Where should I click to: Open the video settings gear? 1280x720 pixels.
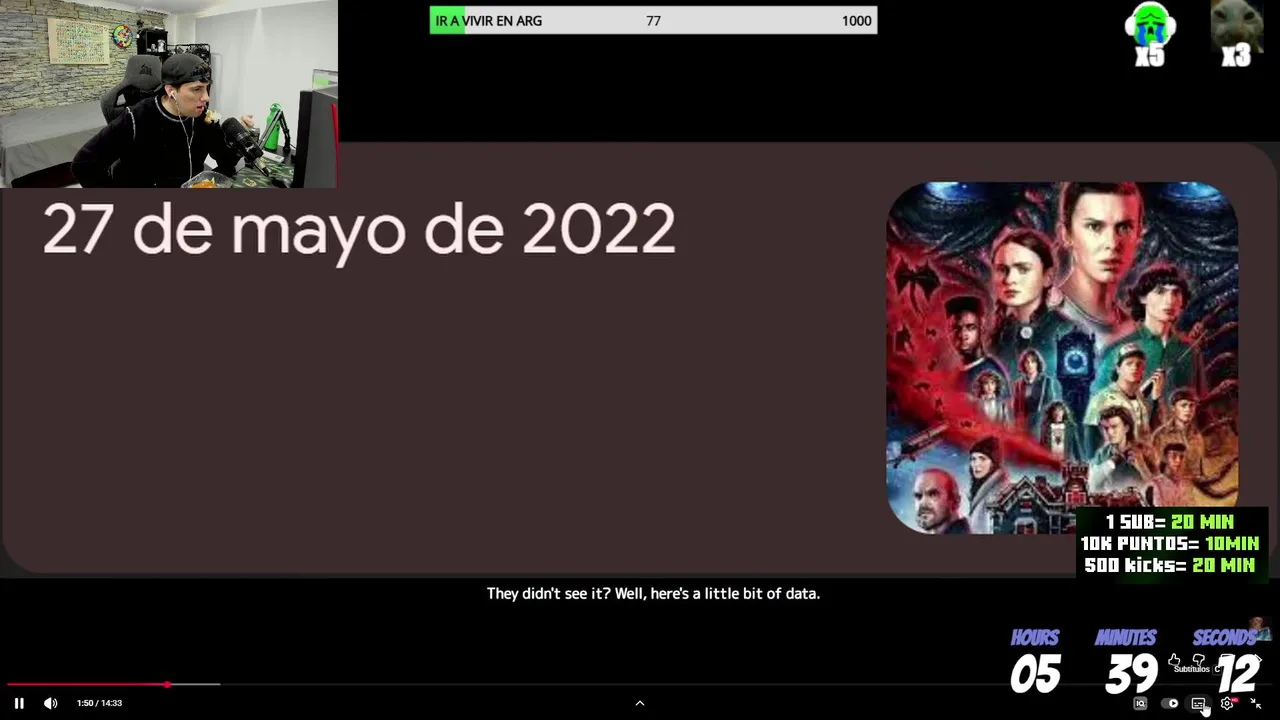1227,704
